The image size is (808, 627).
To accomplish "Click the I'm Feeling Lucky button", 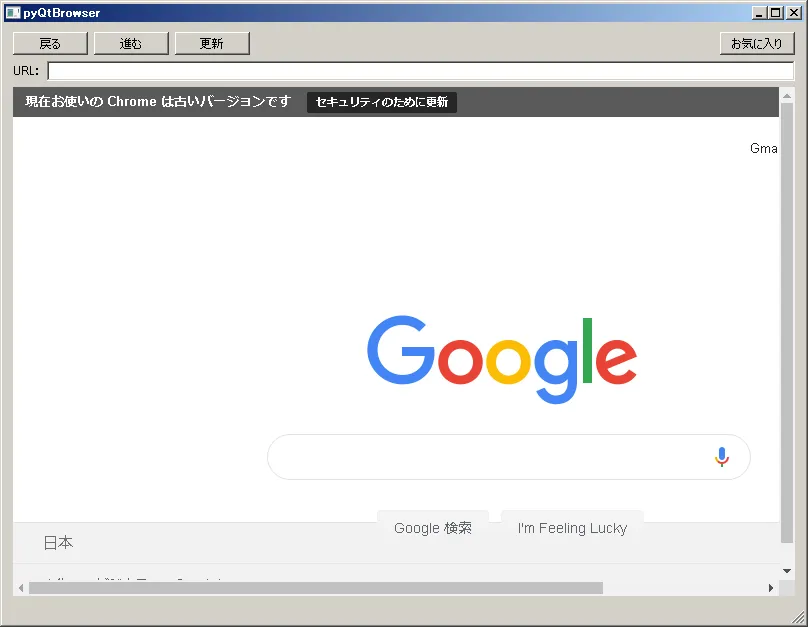I will [572, 527].
